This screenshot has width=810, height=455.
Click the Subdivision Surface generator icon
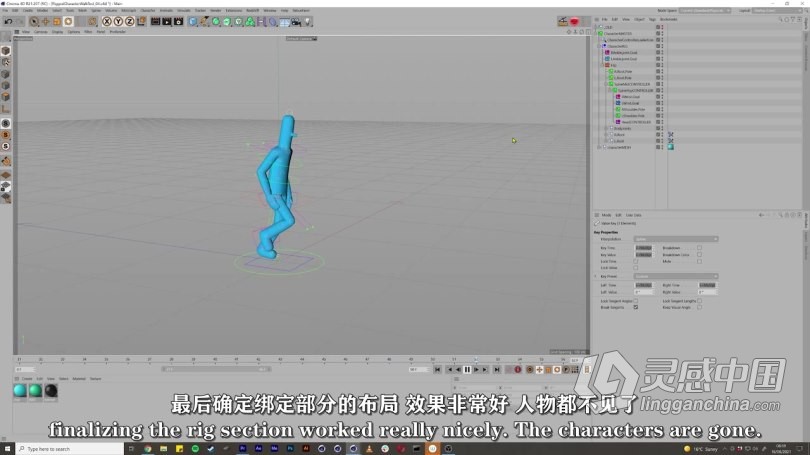216,22
